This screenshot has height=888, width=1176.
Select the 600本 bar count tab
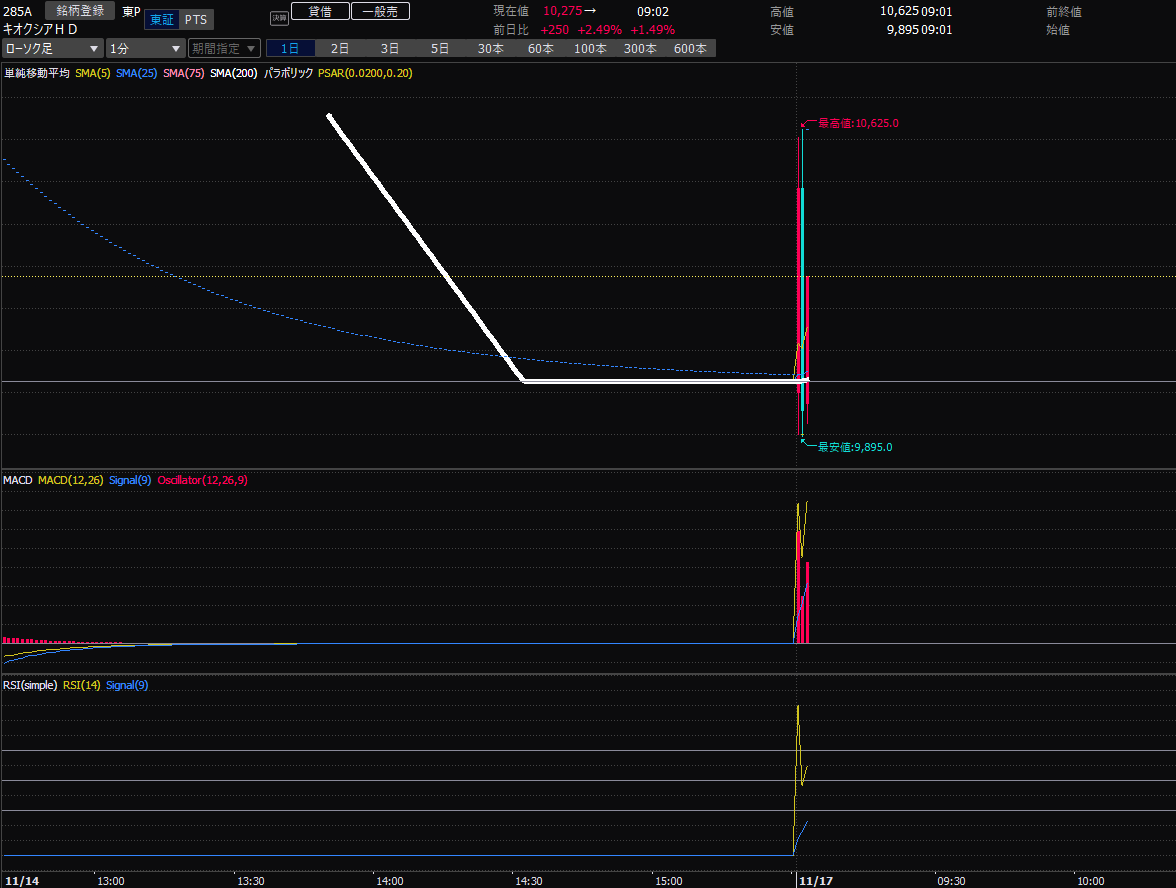[x=690, y=48]
